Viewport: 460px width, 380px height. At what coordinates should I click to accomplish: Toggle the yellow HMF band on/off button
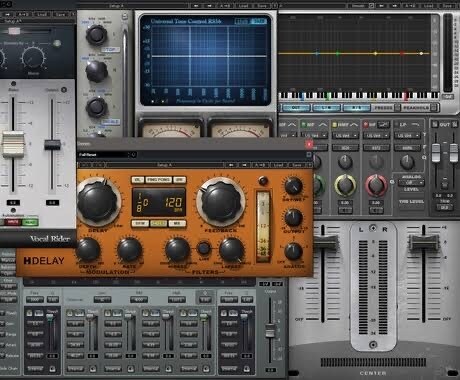[x=335, y=125]
